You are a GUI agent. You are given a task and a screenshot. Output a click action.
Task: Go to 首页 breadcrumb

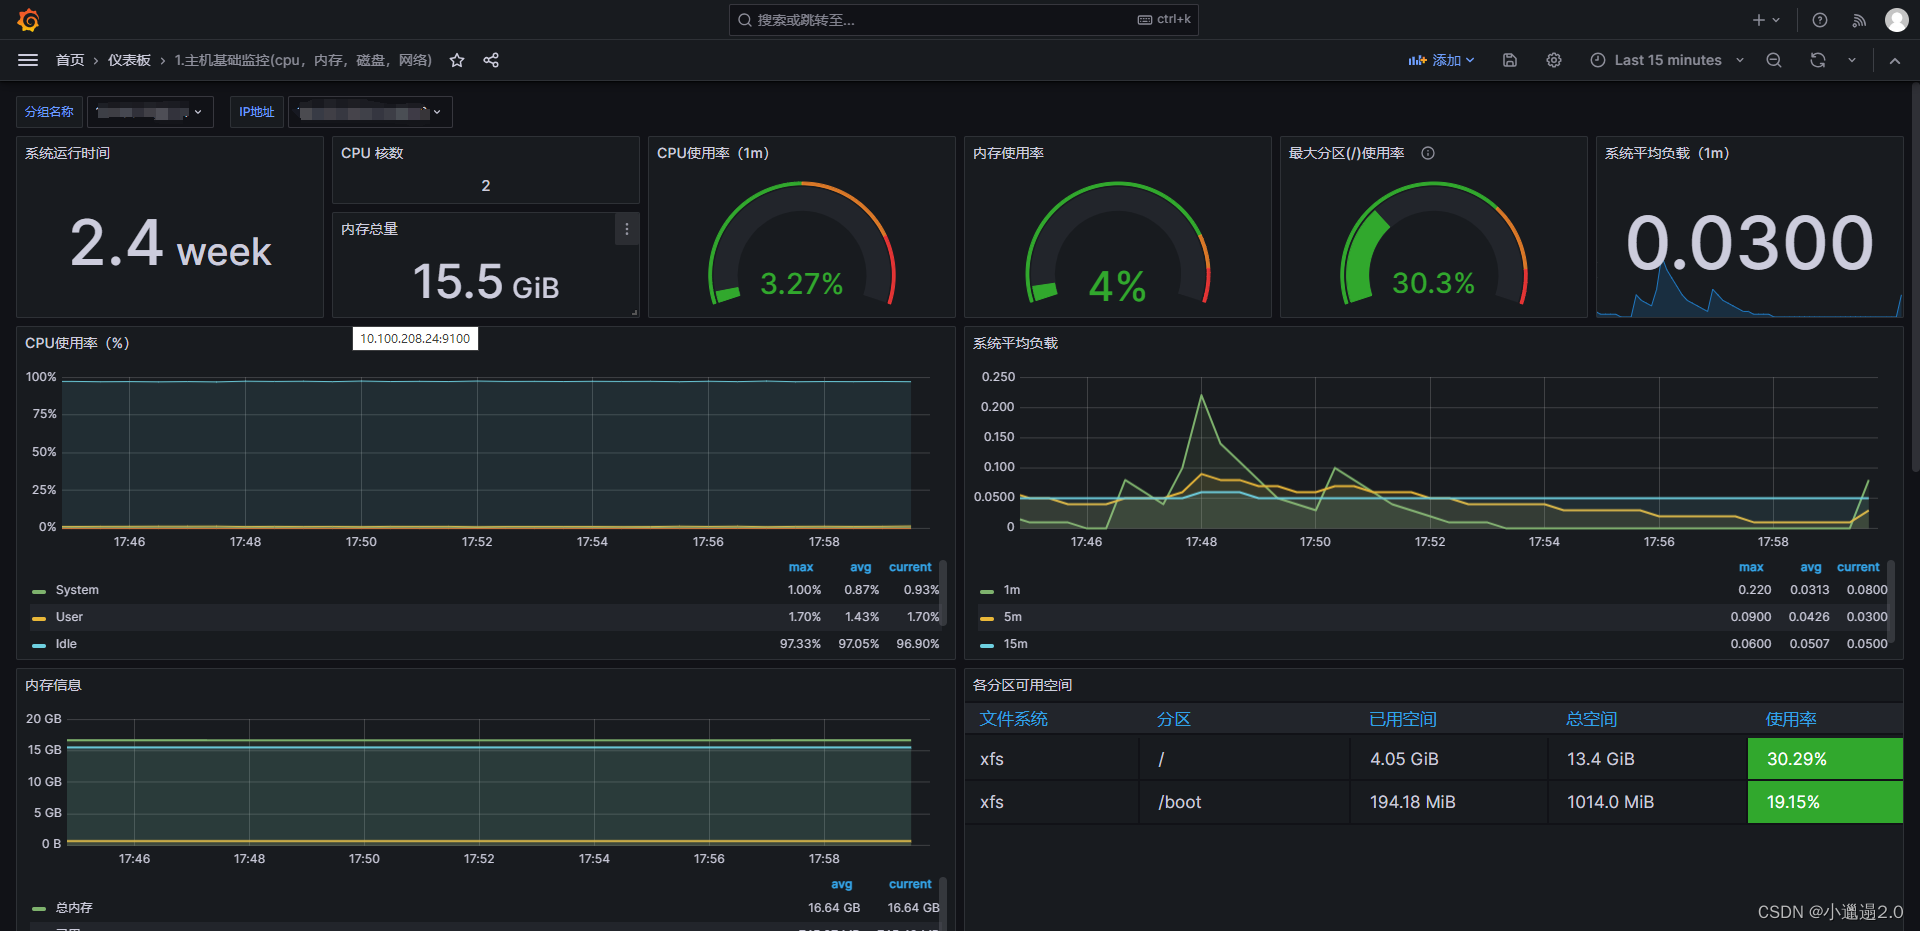pyautogui.click(x=70, y=60)
